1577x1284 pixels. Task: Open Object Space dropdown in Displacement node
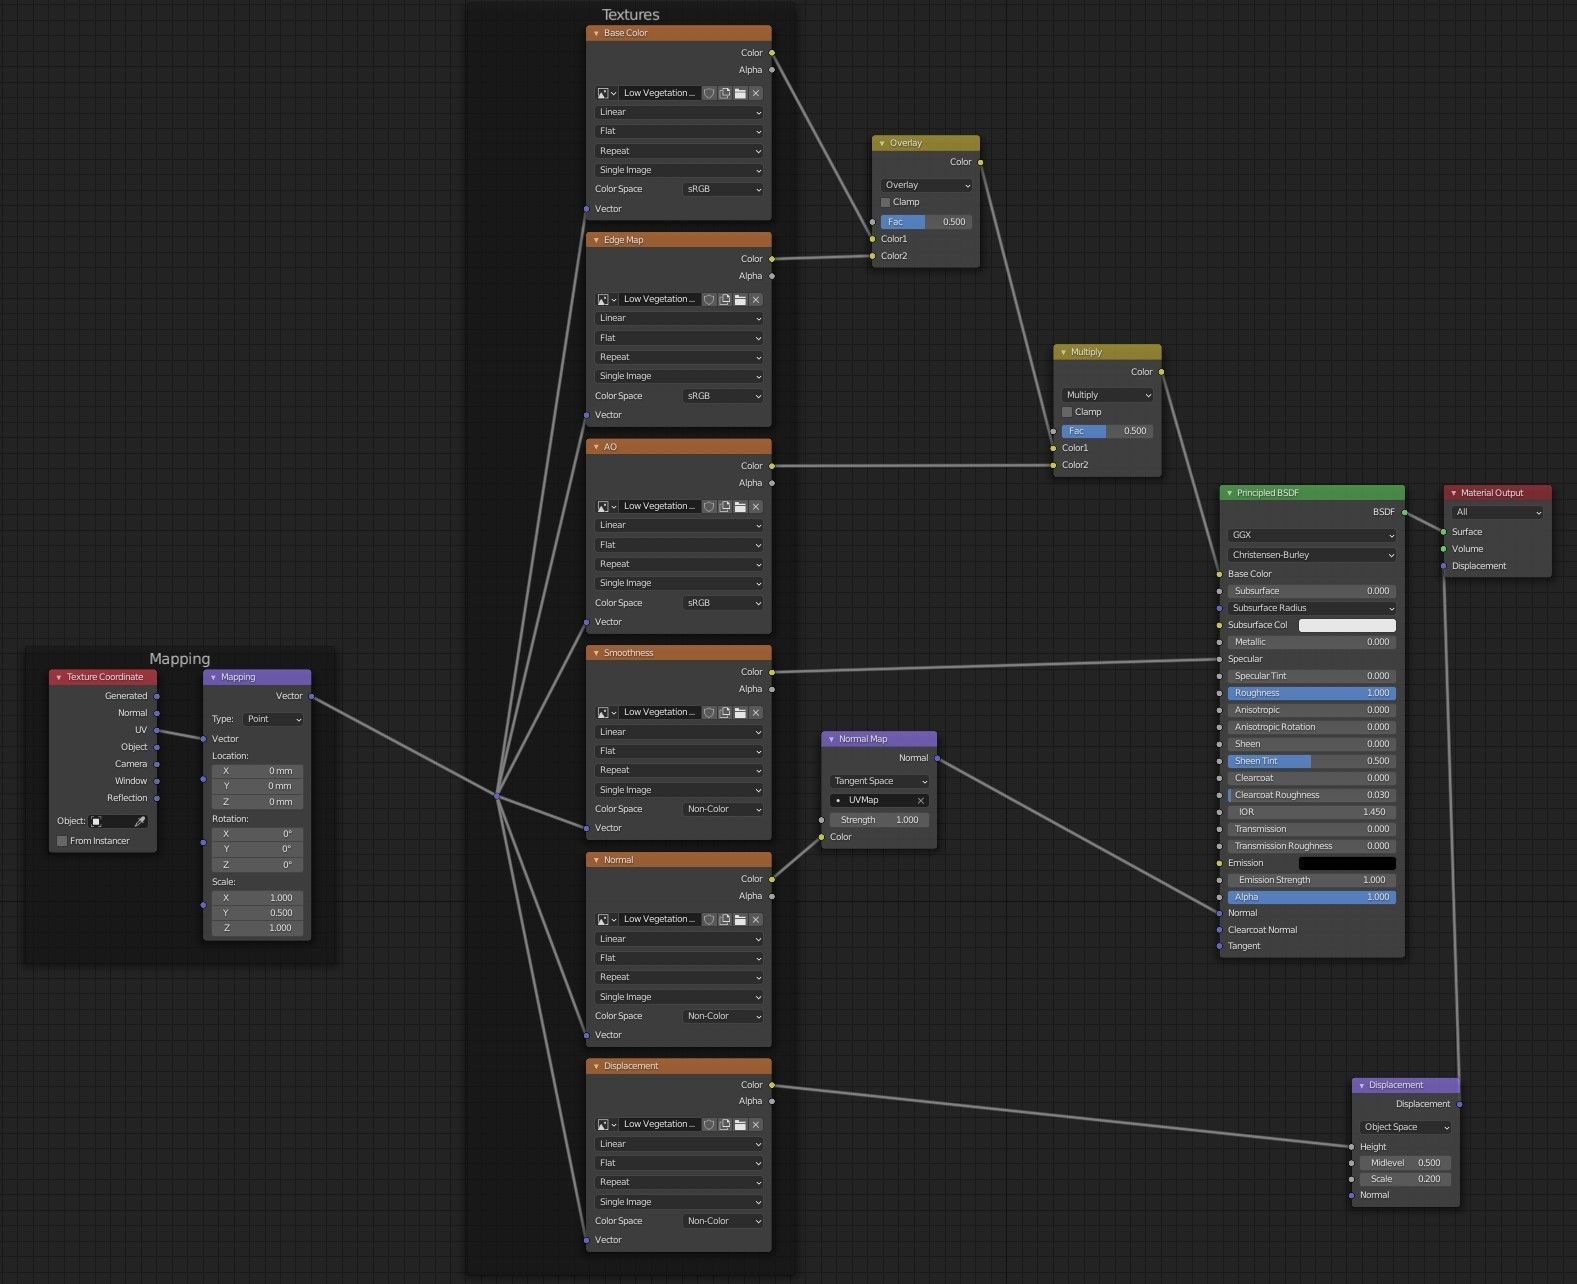point(1405,1127)
